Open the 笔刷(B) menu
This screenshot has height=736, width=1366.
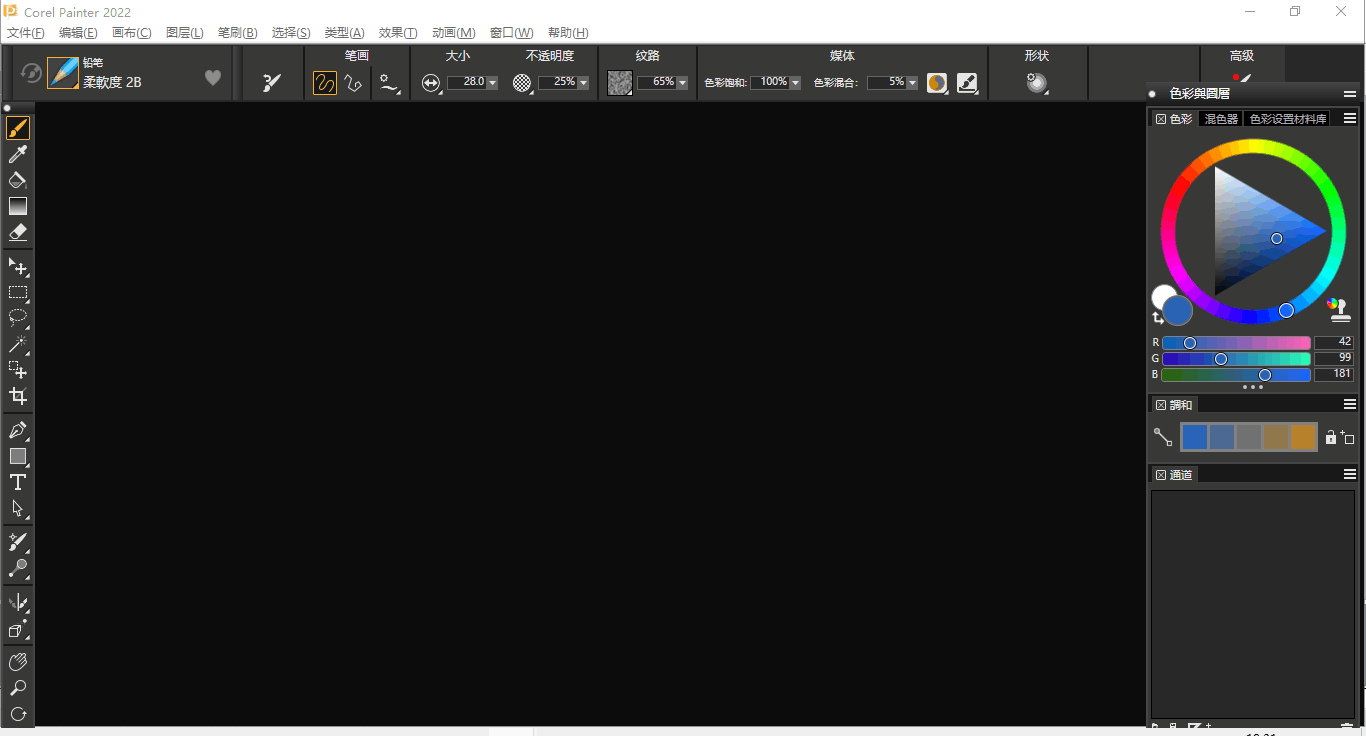238,33
